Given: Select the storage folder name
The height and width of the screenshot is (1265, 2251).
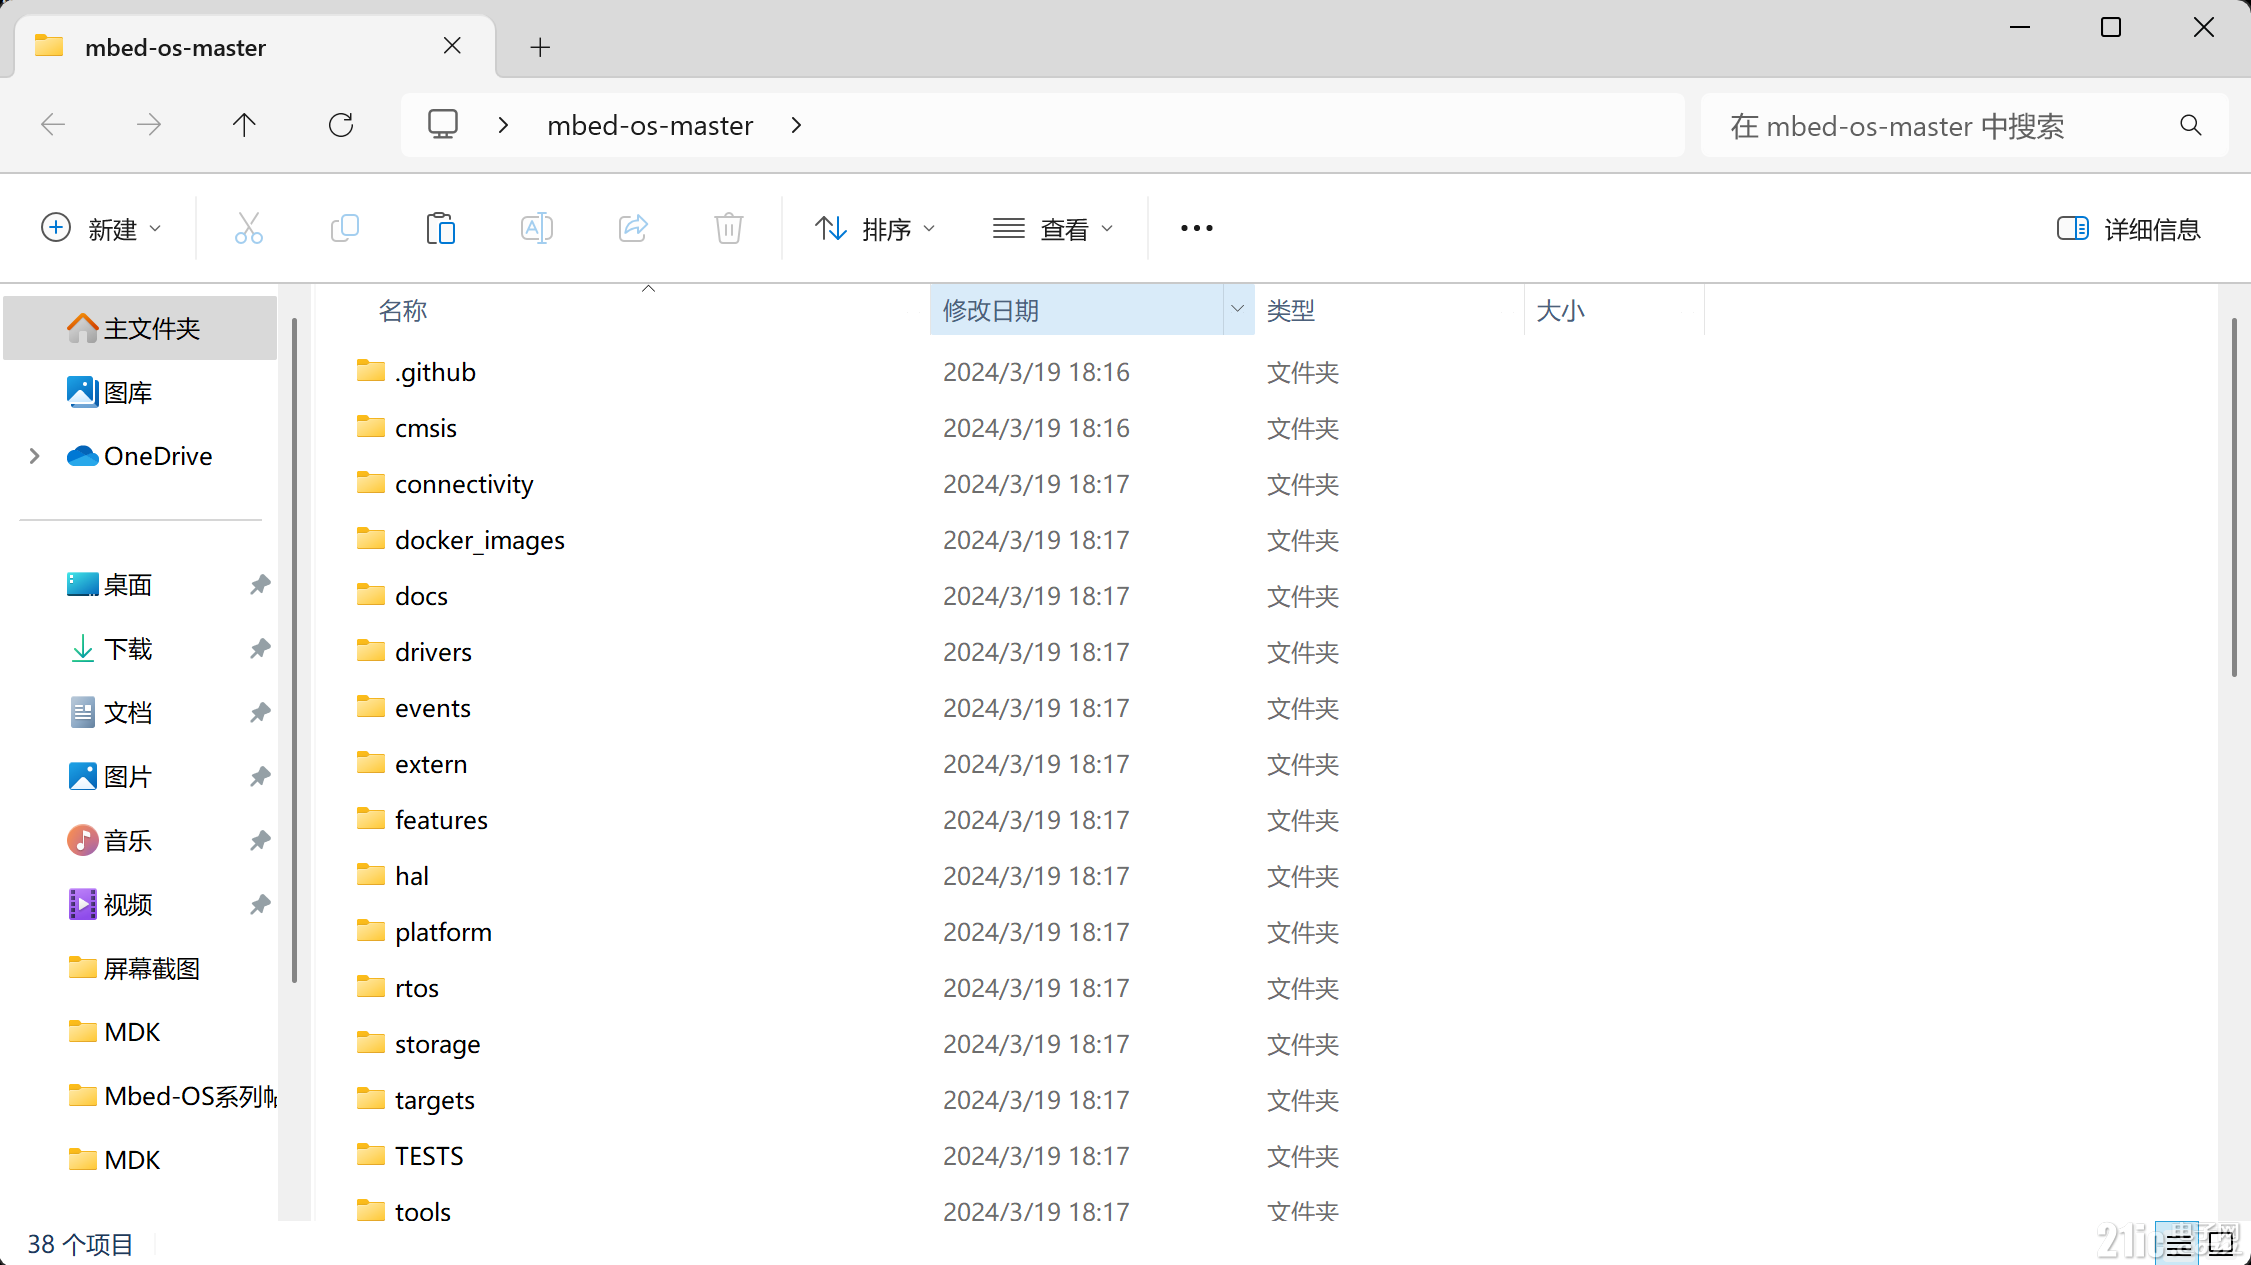Looking at the screenshot, I should coord(437,1044).
